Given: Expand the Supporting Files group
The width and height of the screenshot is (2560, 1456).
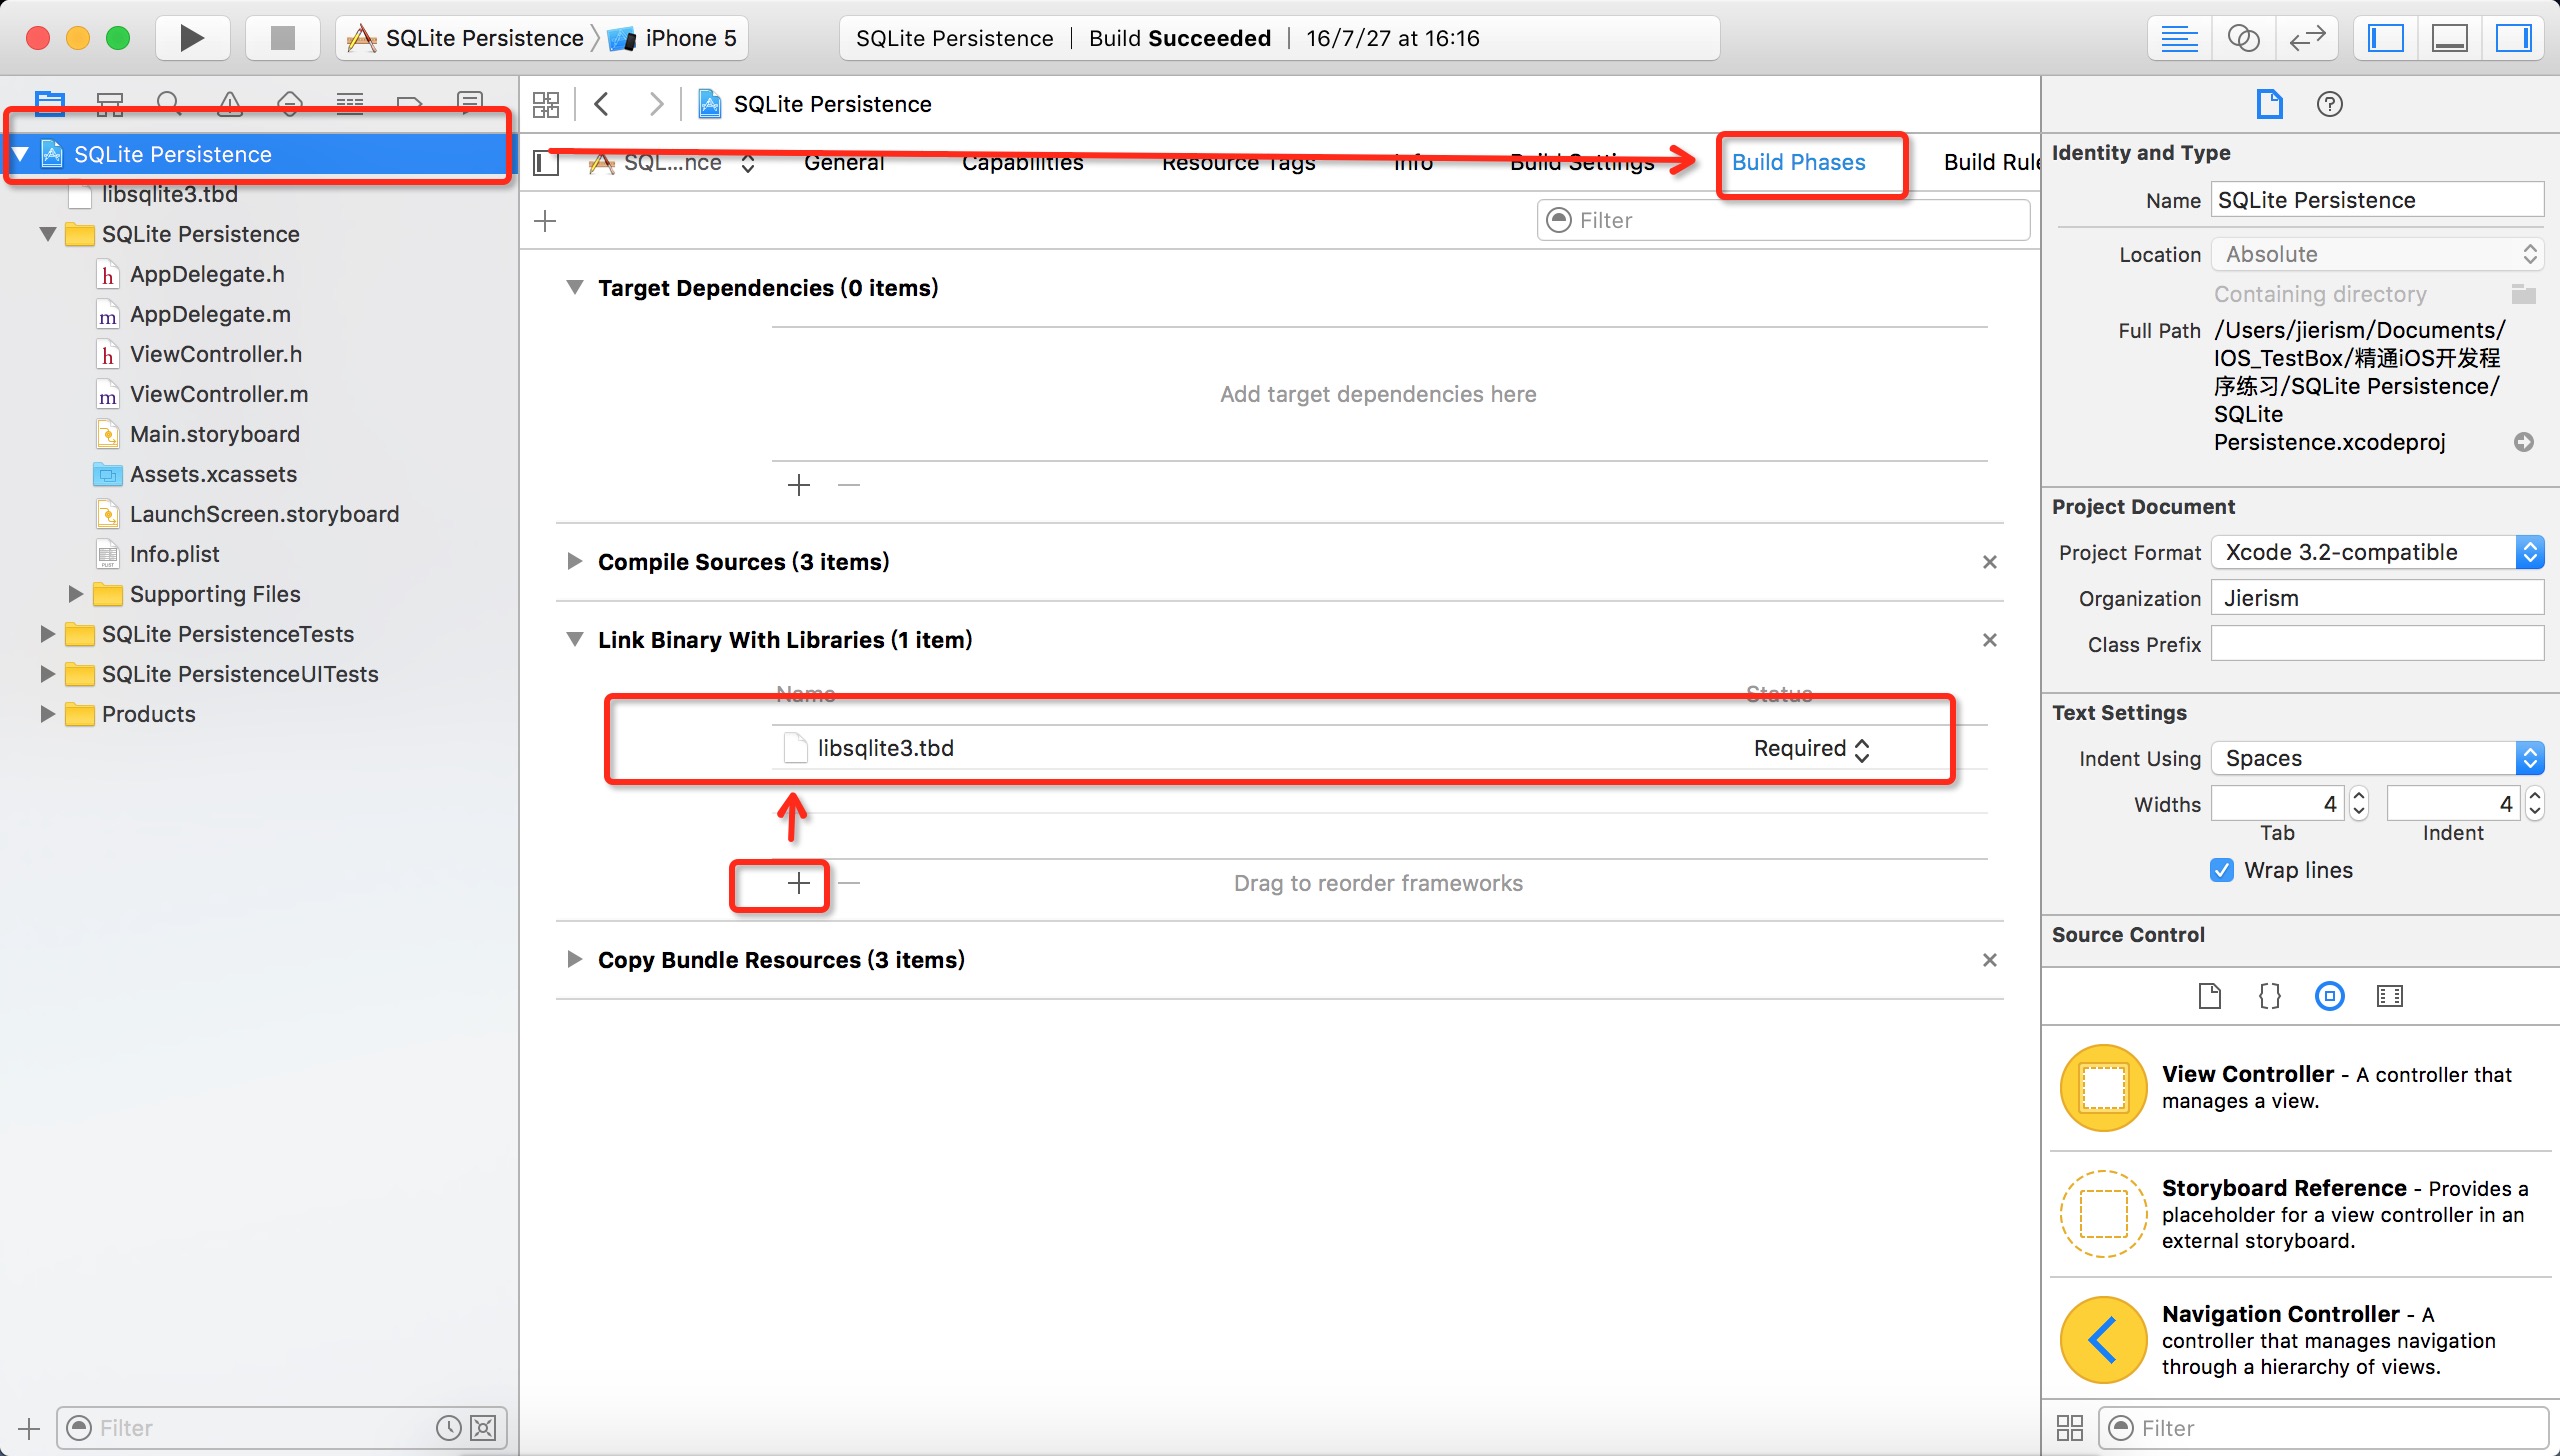Looking at the screenshot, I should click(x=76, y=594).
